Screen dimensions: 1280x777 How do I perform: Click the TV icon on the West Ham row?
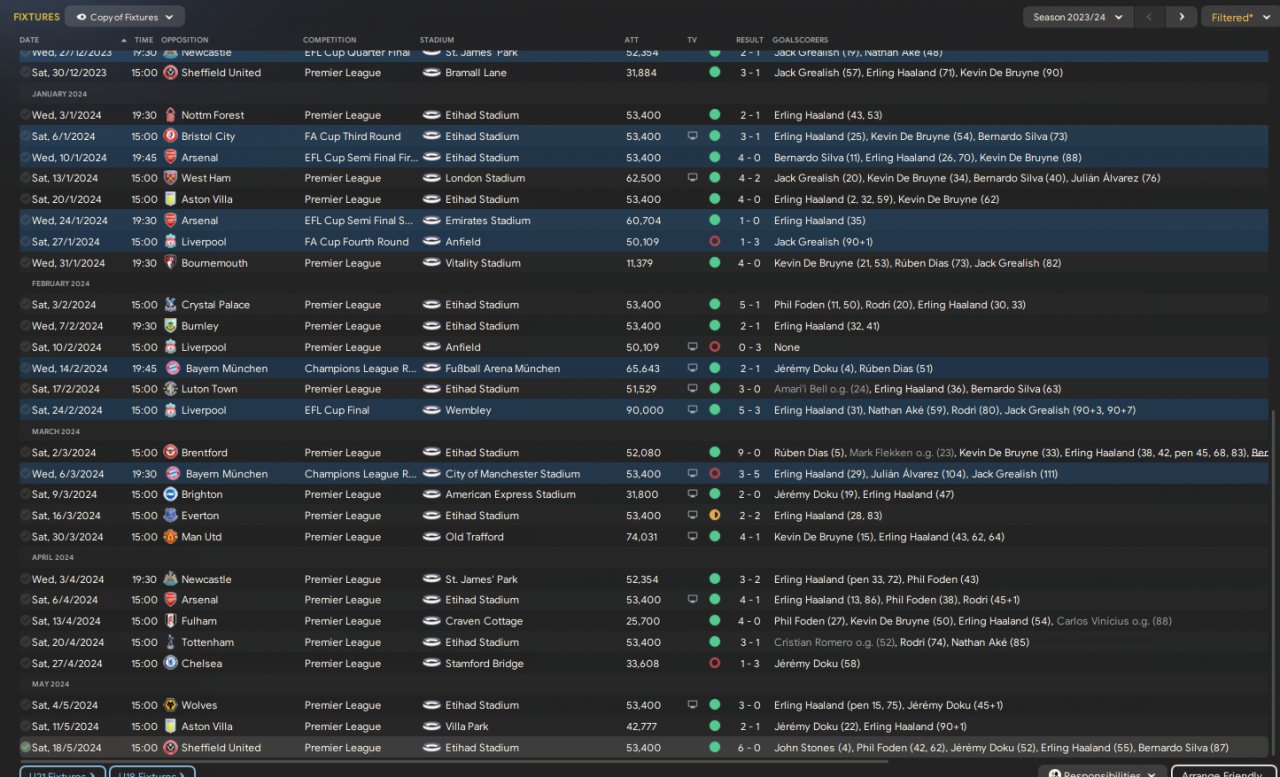click(x=692, y=178)
